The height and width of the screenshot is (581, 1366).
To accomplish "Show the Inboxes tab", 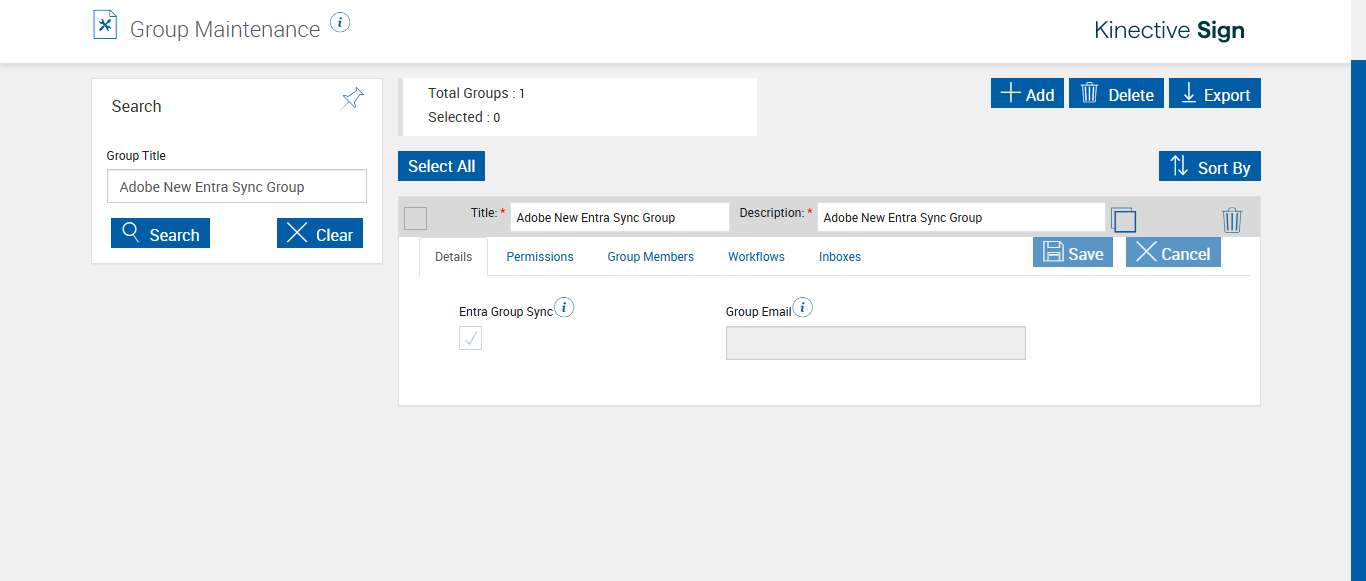I will [840, 257].
